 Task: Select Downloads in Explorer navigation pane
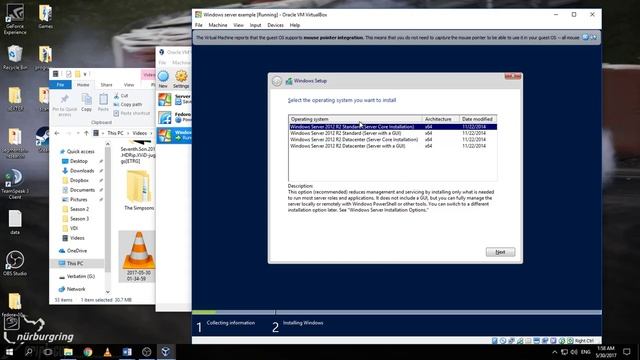point(80,171)
